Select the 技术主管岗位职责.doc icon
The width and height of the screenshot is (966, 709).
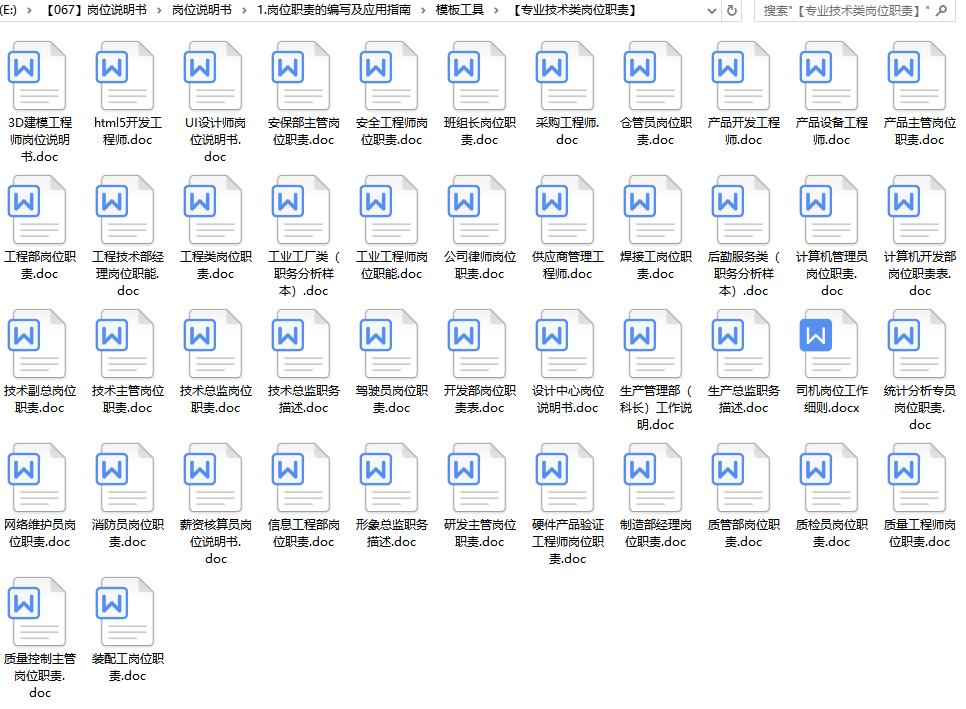point(125,343)
